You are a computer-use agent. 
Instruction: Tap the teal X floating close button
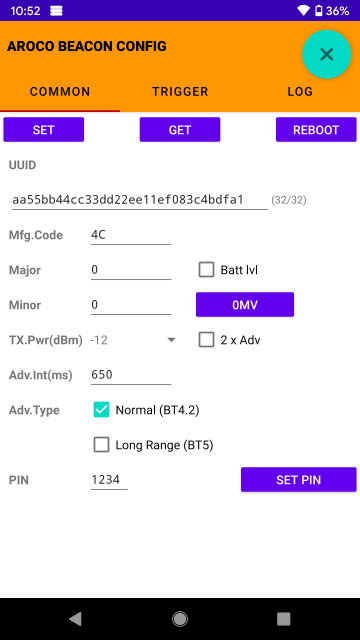tap(327, 54)
